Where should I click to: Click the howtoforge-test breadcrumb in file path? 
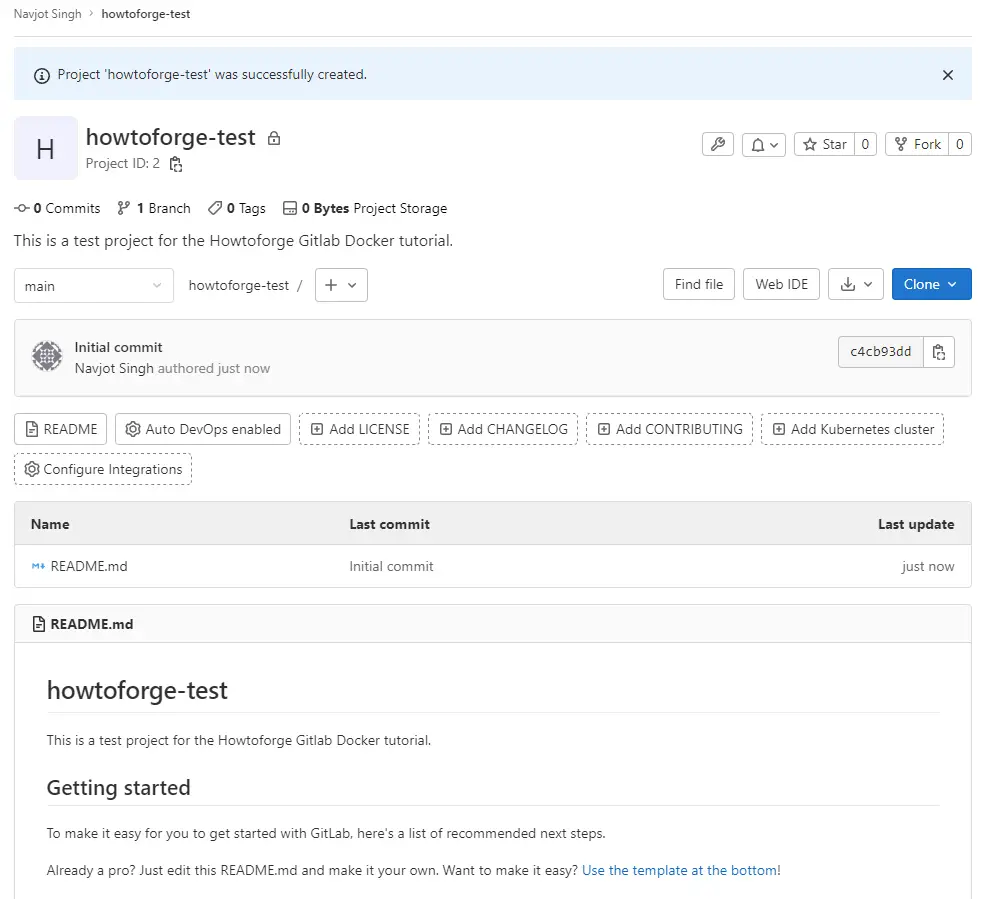click(x=238, y=285)
